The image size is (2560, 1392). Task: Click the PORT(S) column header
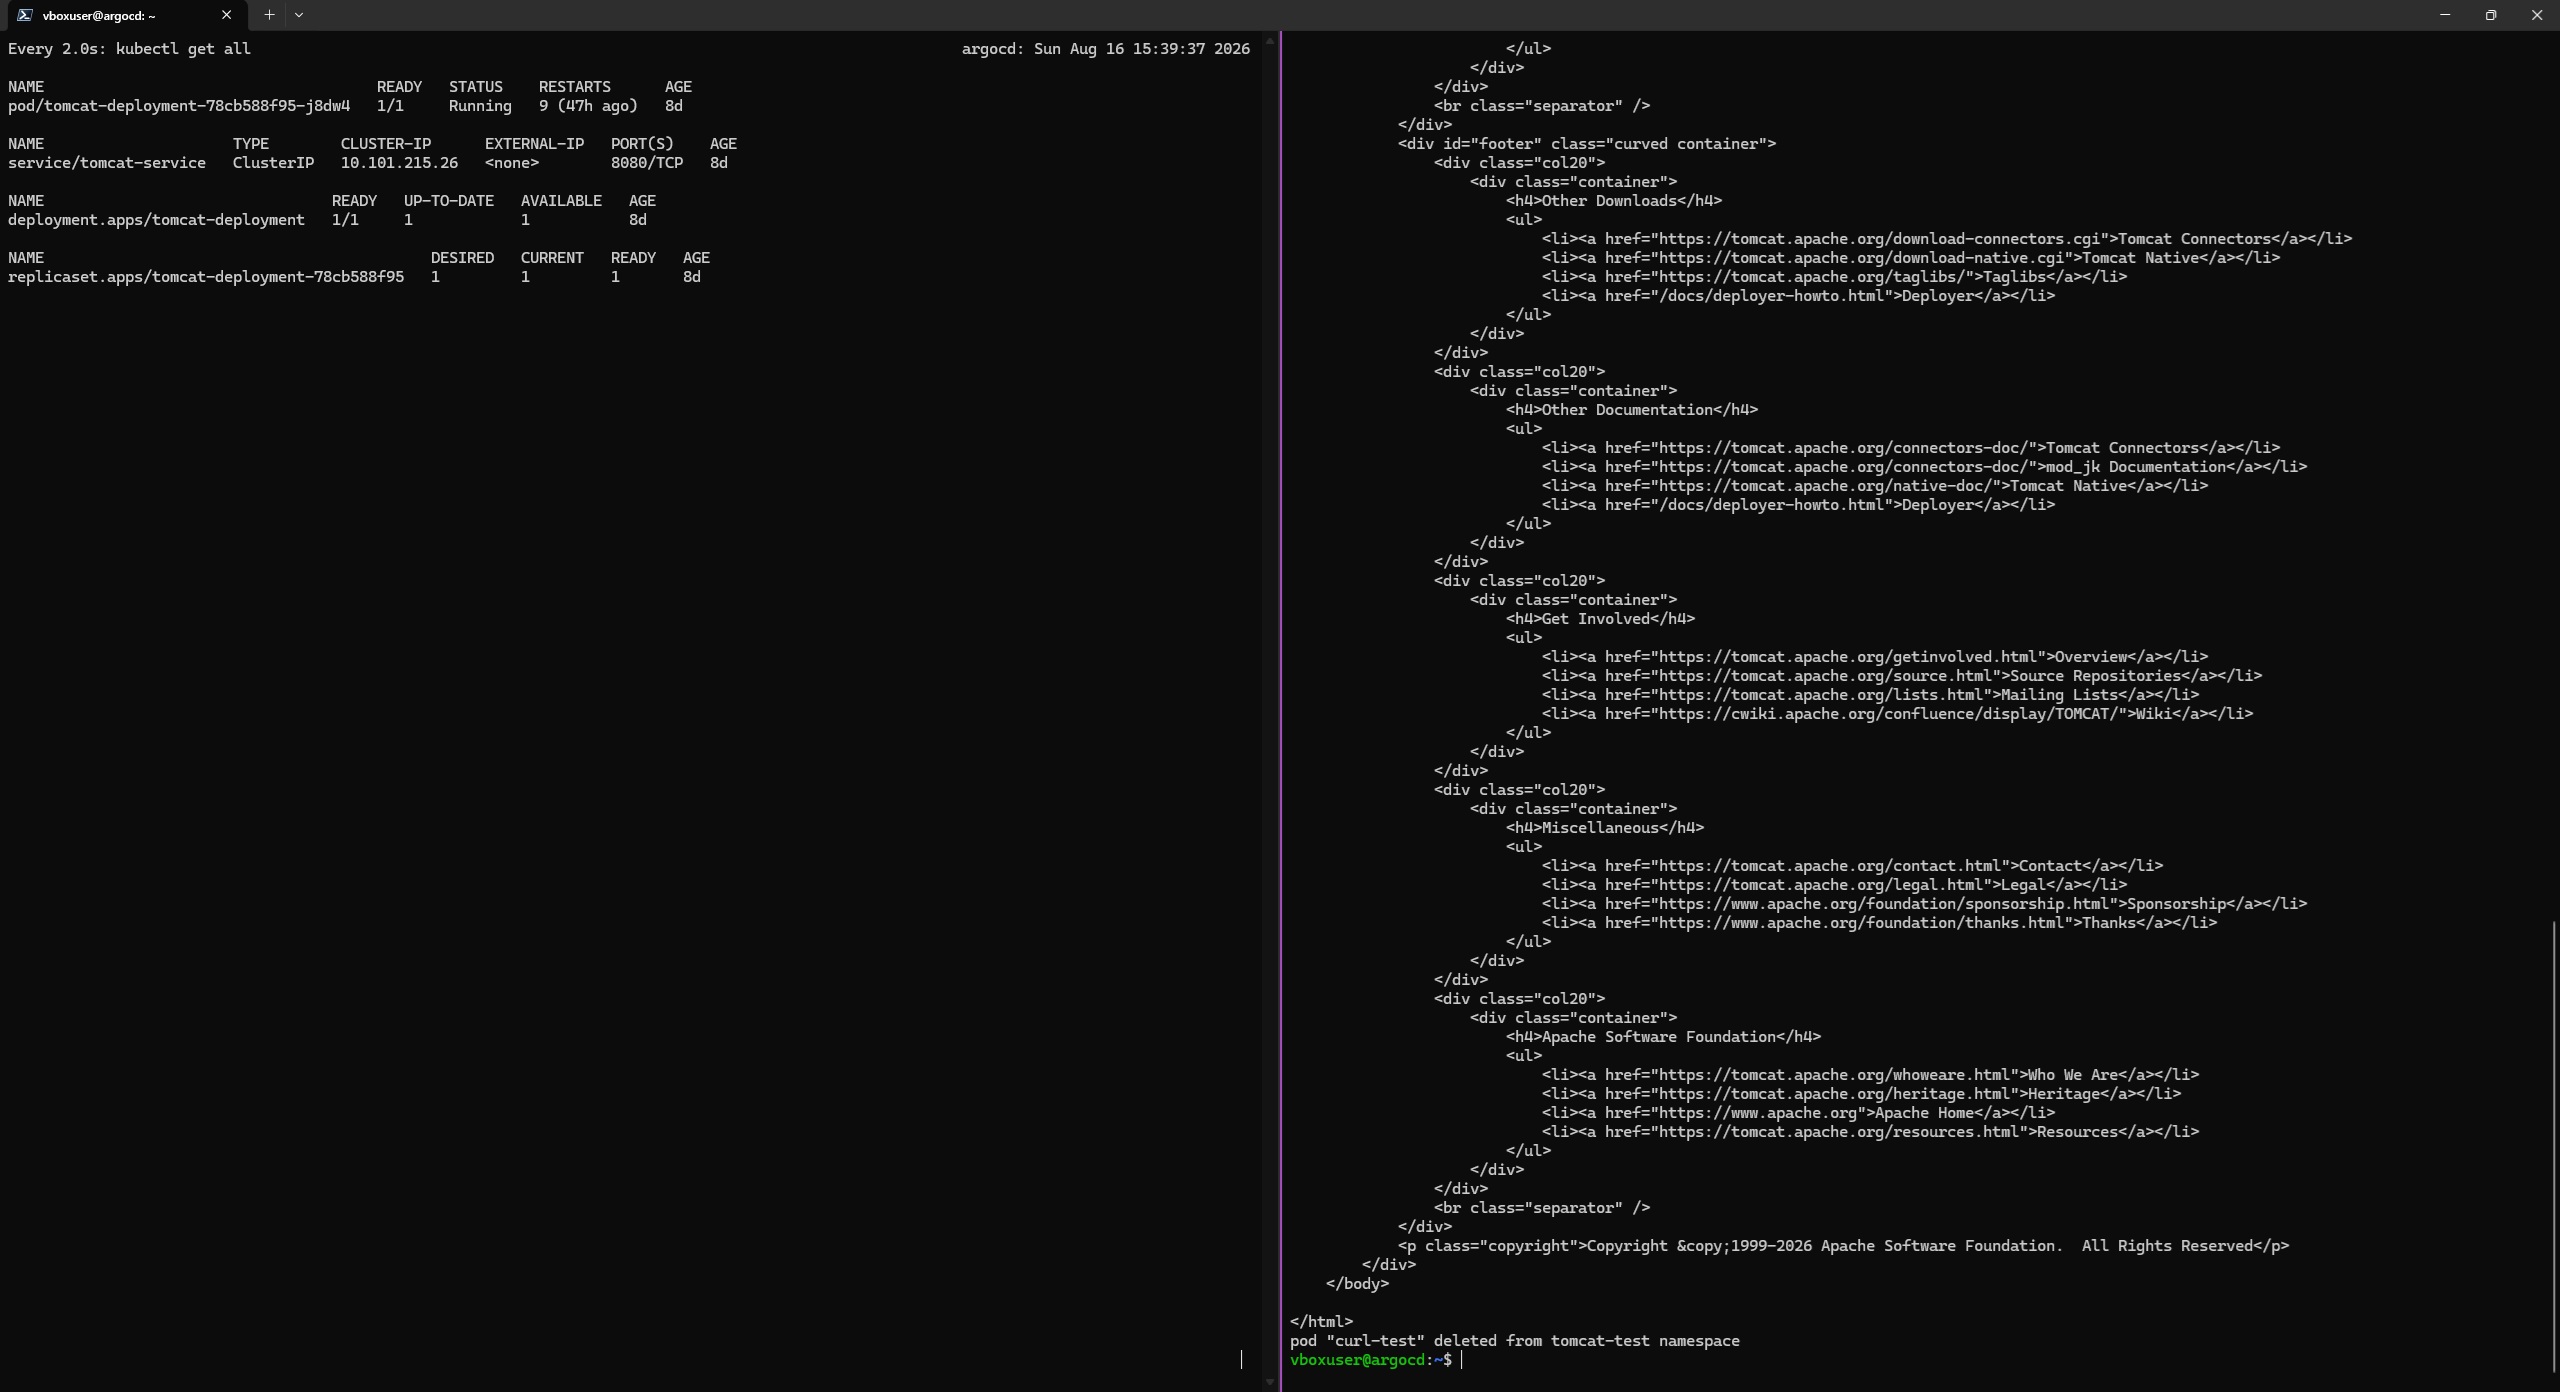tap(642, 144)
